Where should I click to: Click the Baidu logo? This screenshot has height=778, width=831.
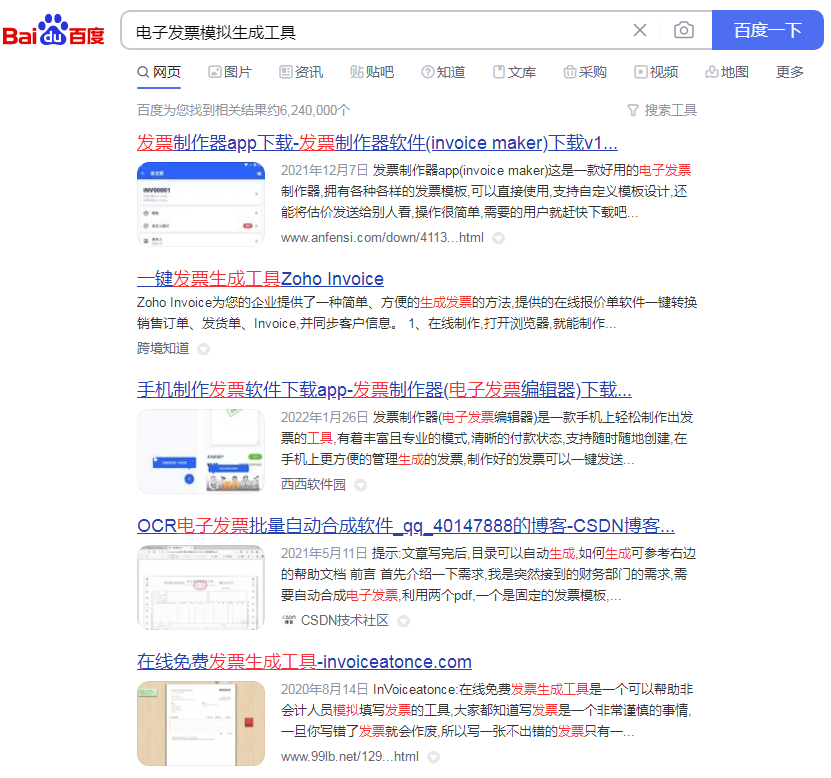coord(54,30)
